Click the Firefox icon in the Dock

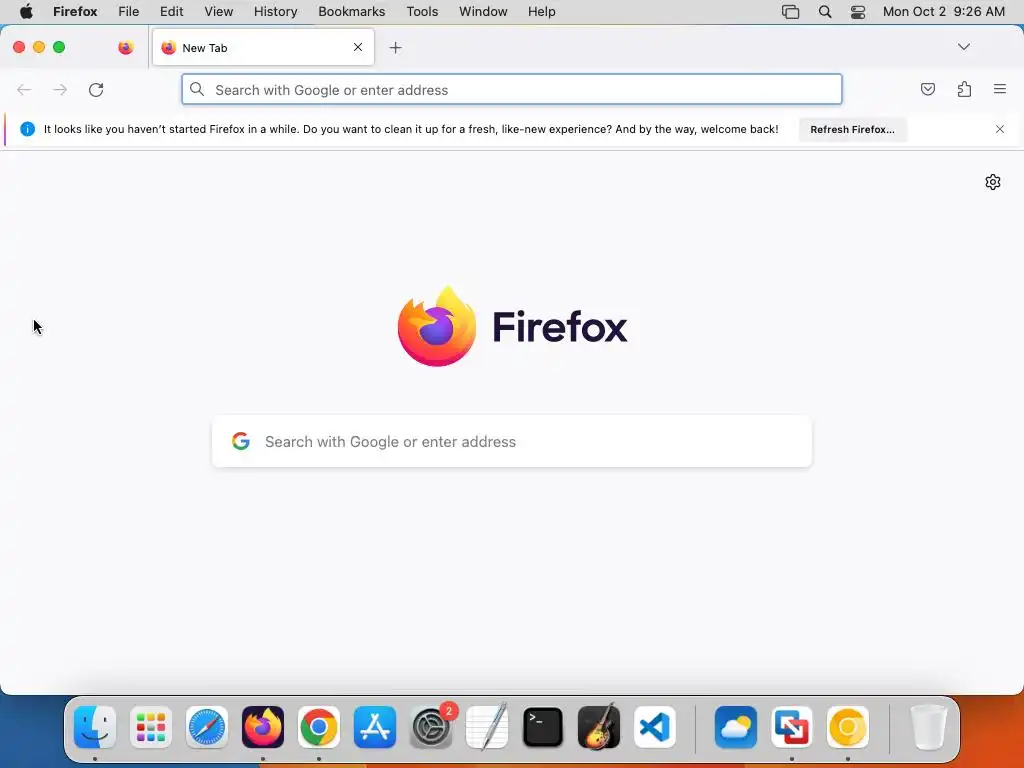tap(263, 727)
